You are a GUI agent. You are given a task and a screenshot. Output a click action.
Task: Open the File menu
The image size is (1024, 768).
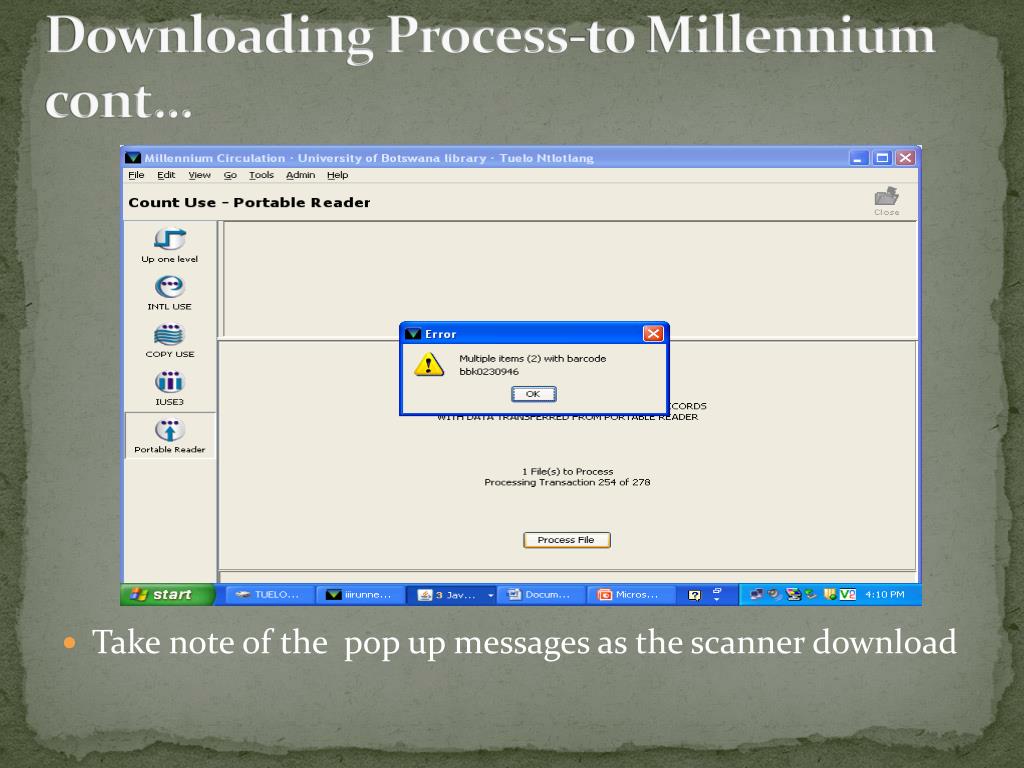click(x=136, y=175)
